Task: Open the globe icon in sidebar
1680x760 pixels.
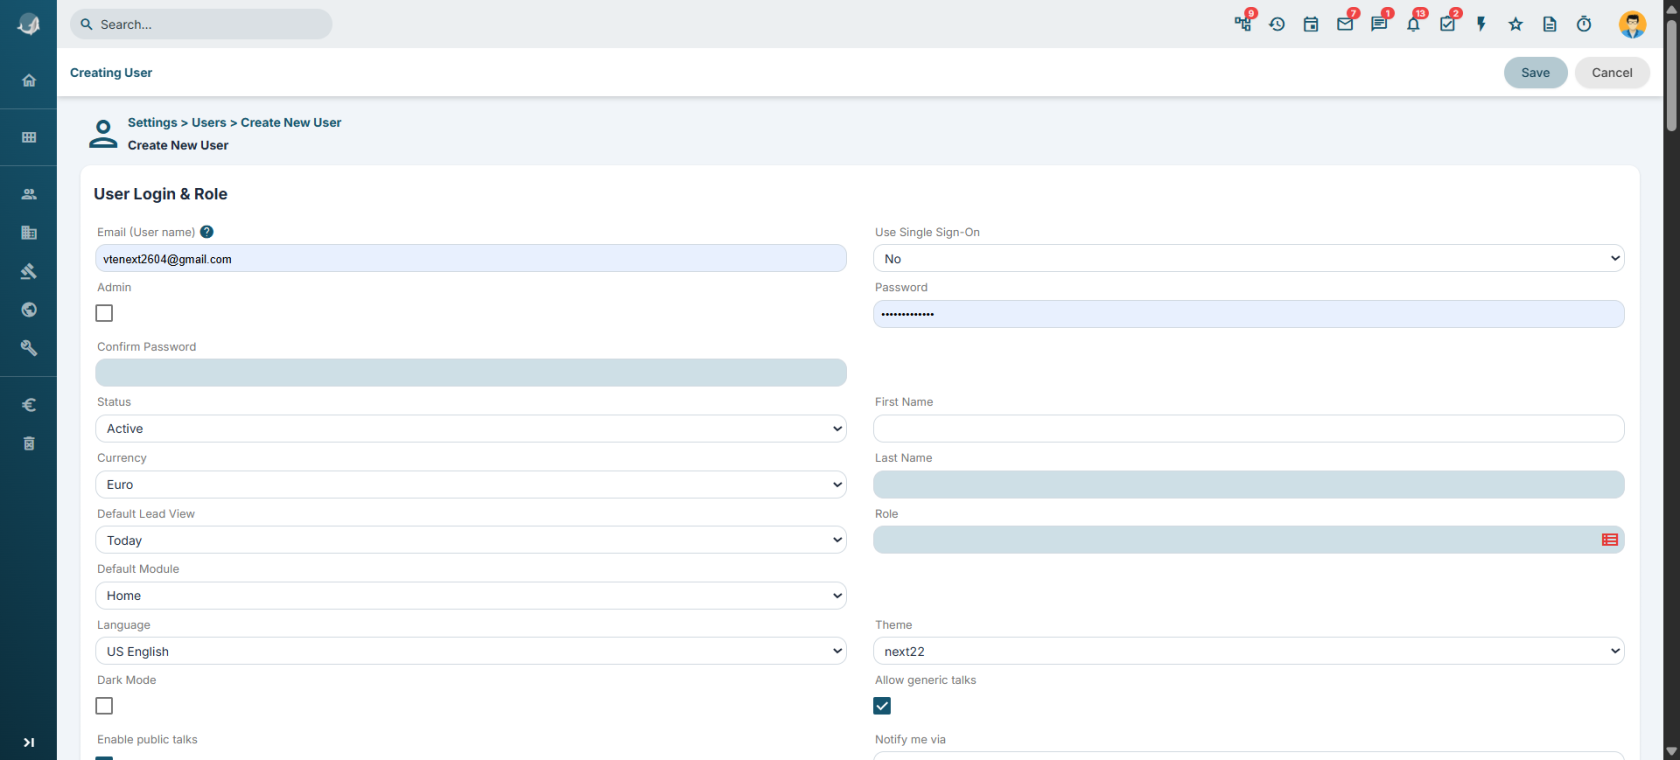Action: pyautogui.click(x=29, y=310)
